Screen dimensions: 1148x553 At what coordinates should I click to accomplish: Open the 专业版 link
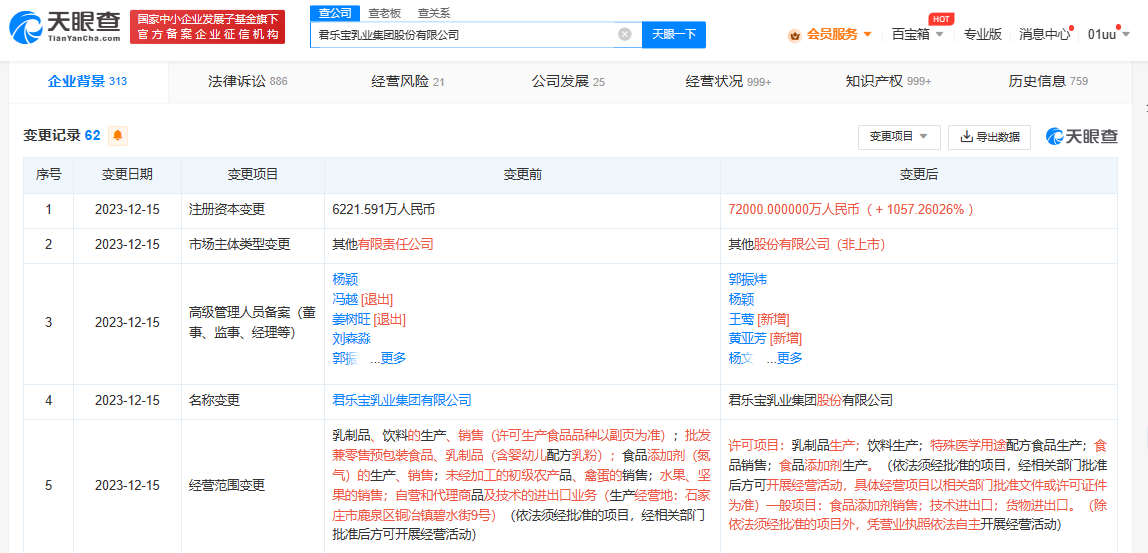[983, 34]
